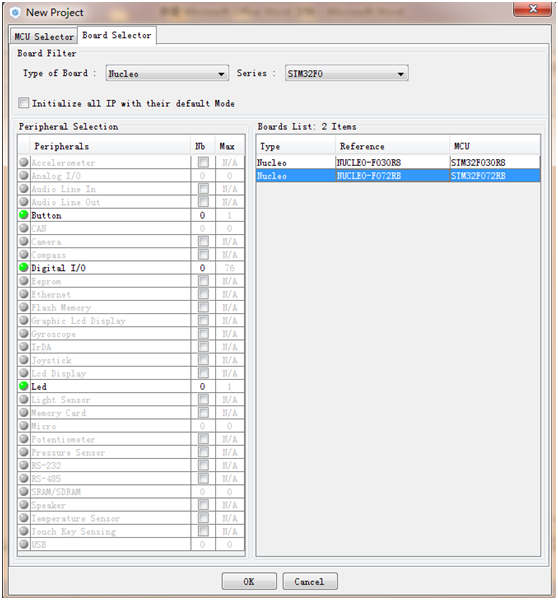Switch to the MCU Selector tab

pyautogui.click(x=44, y=37)
